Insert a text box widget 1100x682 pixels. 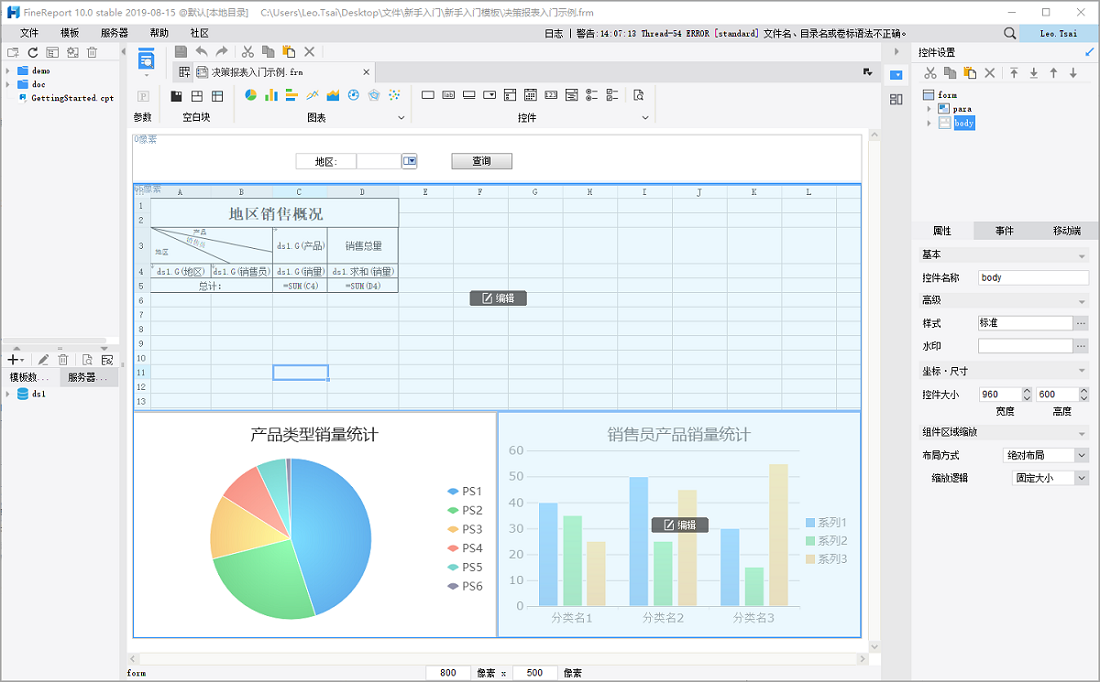click(428, 95)
